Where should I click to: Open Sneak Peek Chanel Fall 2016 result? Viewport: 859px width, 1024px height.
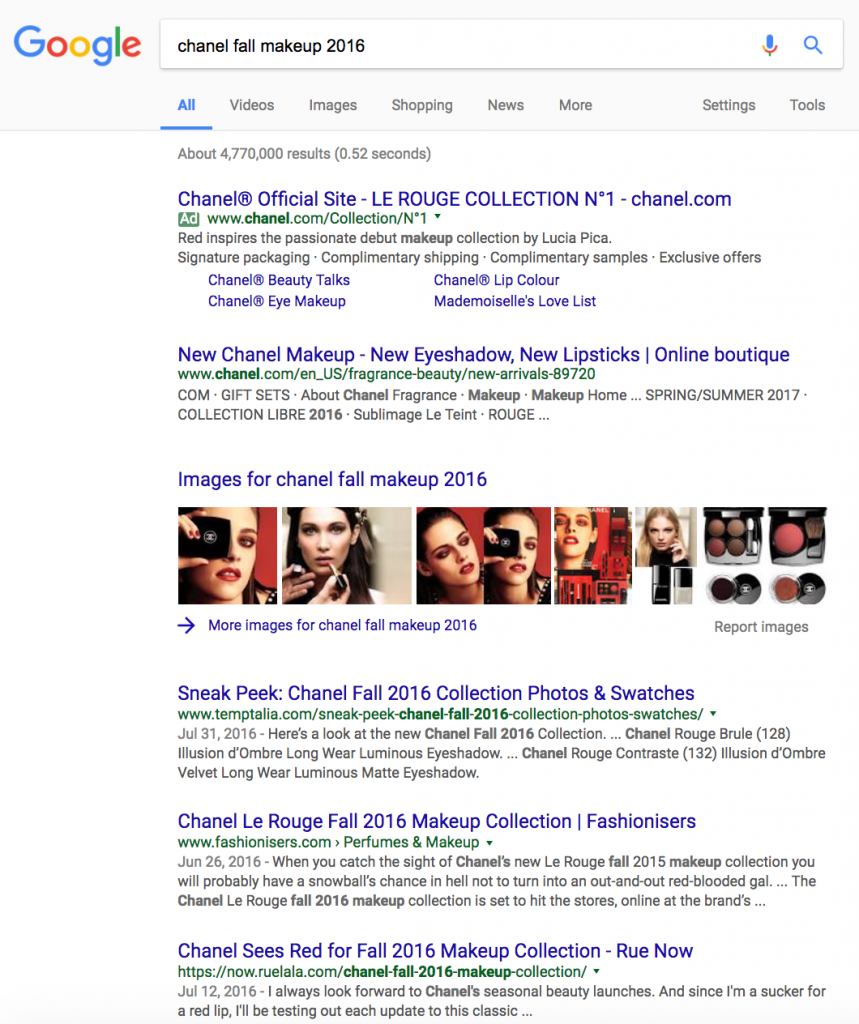click(436, 693)
